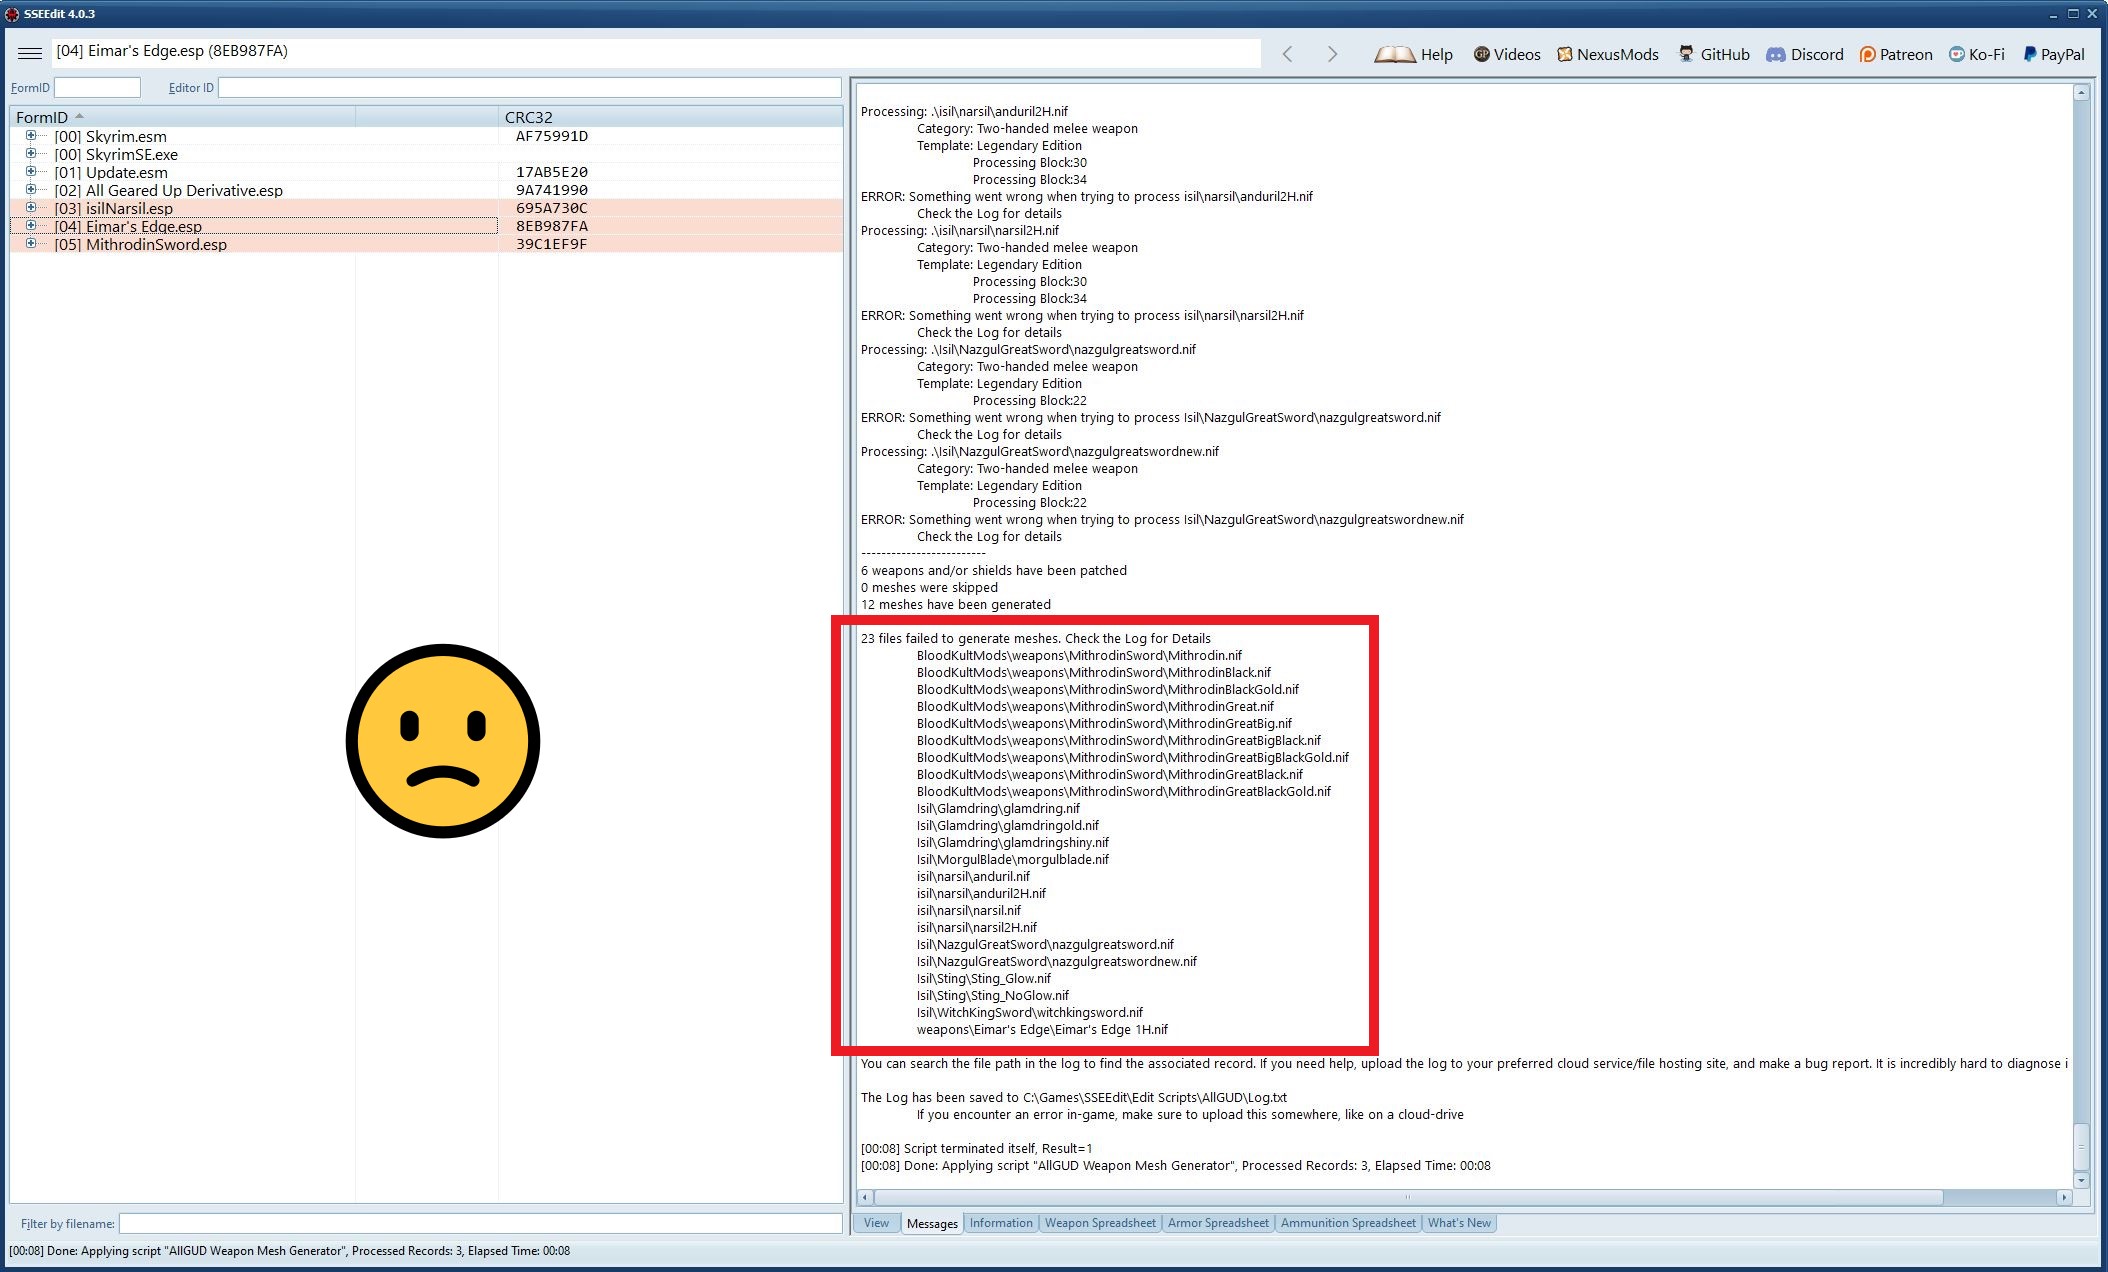2108x1272 pixels.
Task: Open the hamburger main menu icon
Action: pos(30,53)
